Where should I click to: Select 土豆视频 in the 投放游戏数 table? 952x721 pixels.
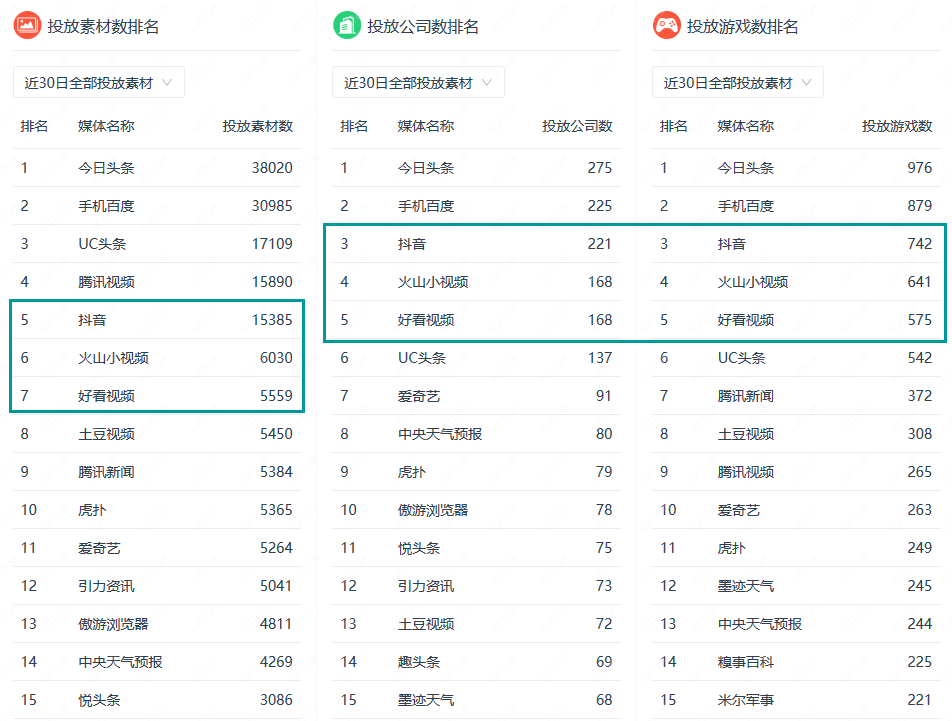point(746,434)
